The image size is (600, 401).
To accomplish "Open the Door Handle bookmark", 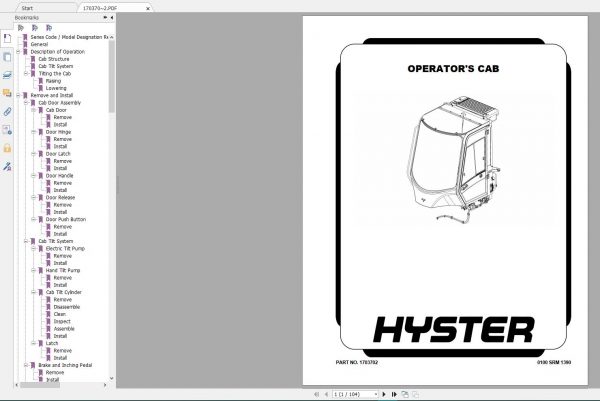I will click(59, 176).
